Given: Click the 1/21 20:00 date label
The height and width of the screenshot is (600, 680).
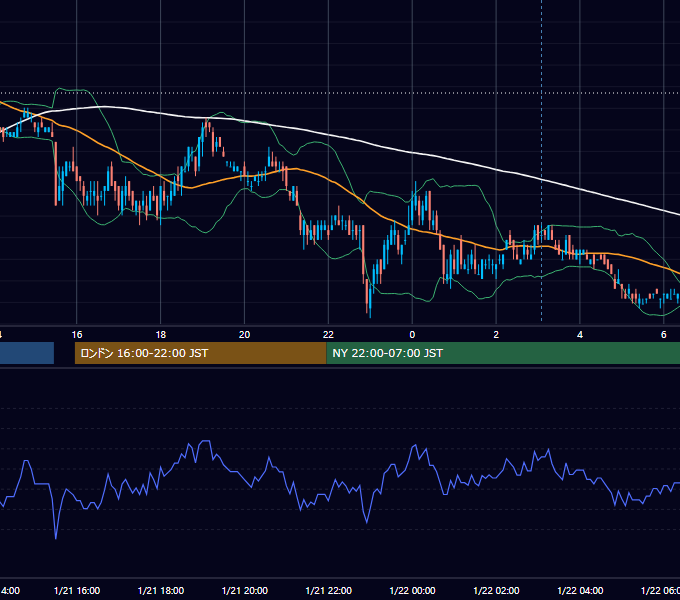Looking at the screenshot, I should [x=245, y=590].
